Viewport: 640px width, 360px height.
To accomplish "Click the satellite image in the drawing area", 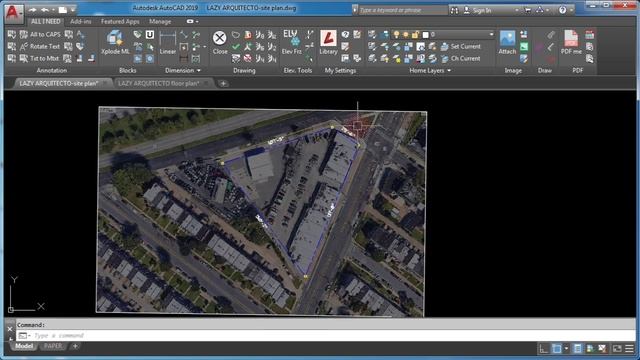I will pyautogui.click(x=261, y=211).
